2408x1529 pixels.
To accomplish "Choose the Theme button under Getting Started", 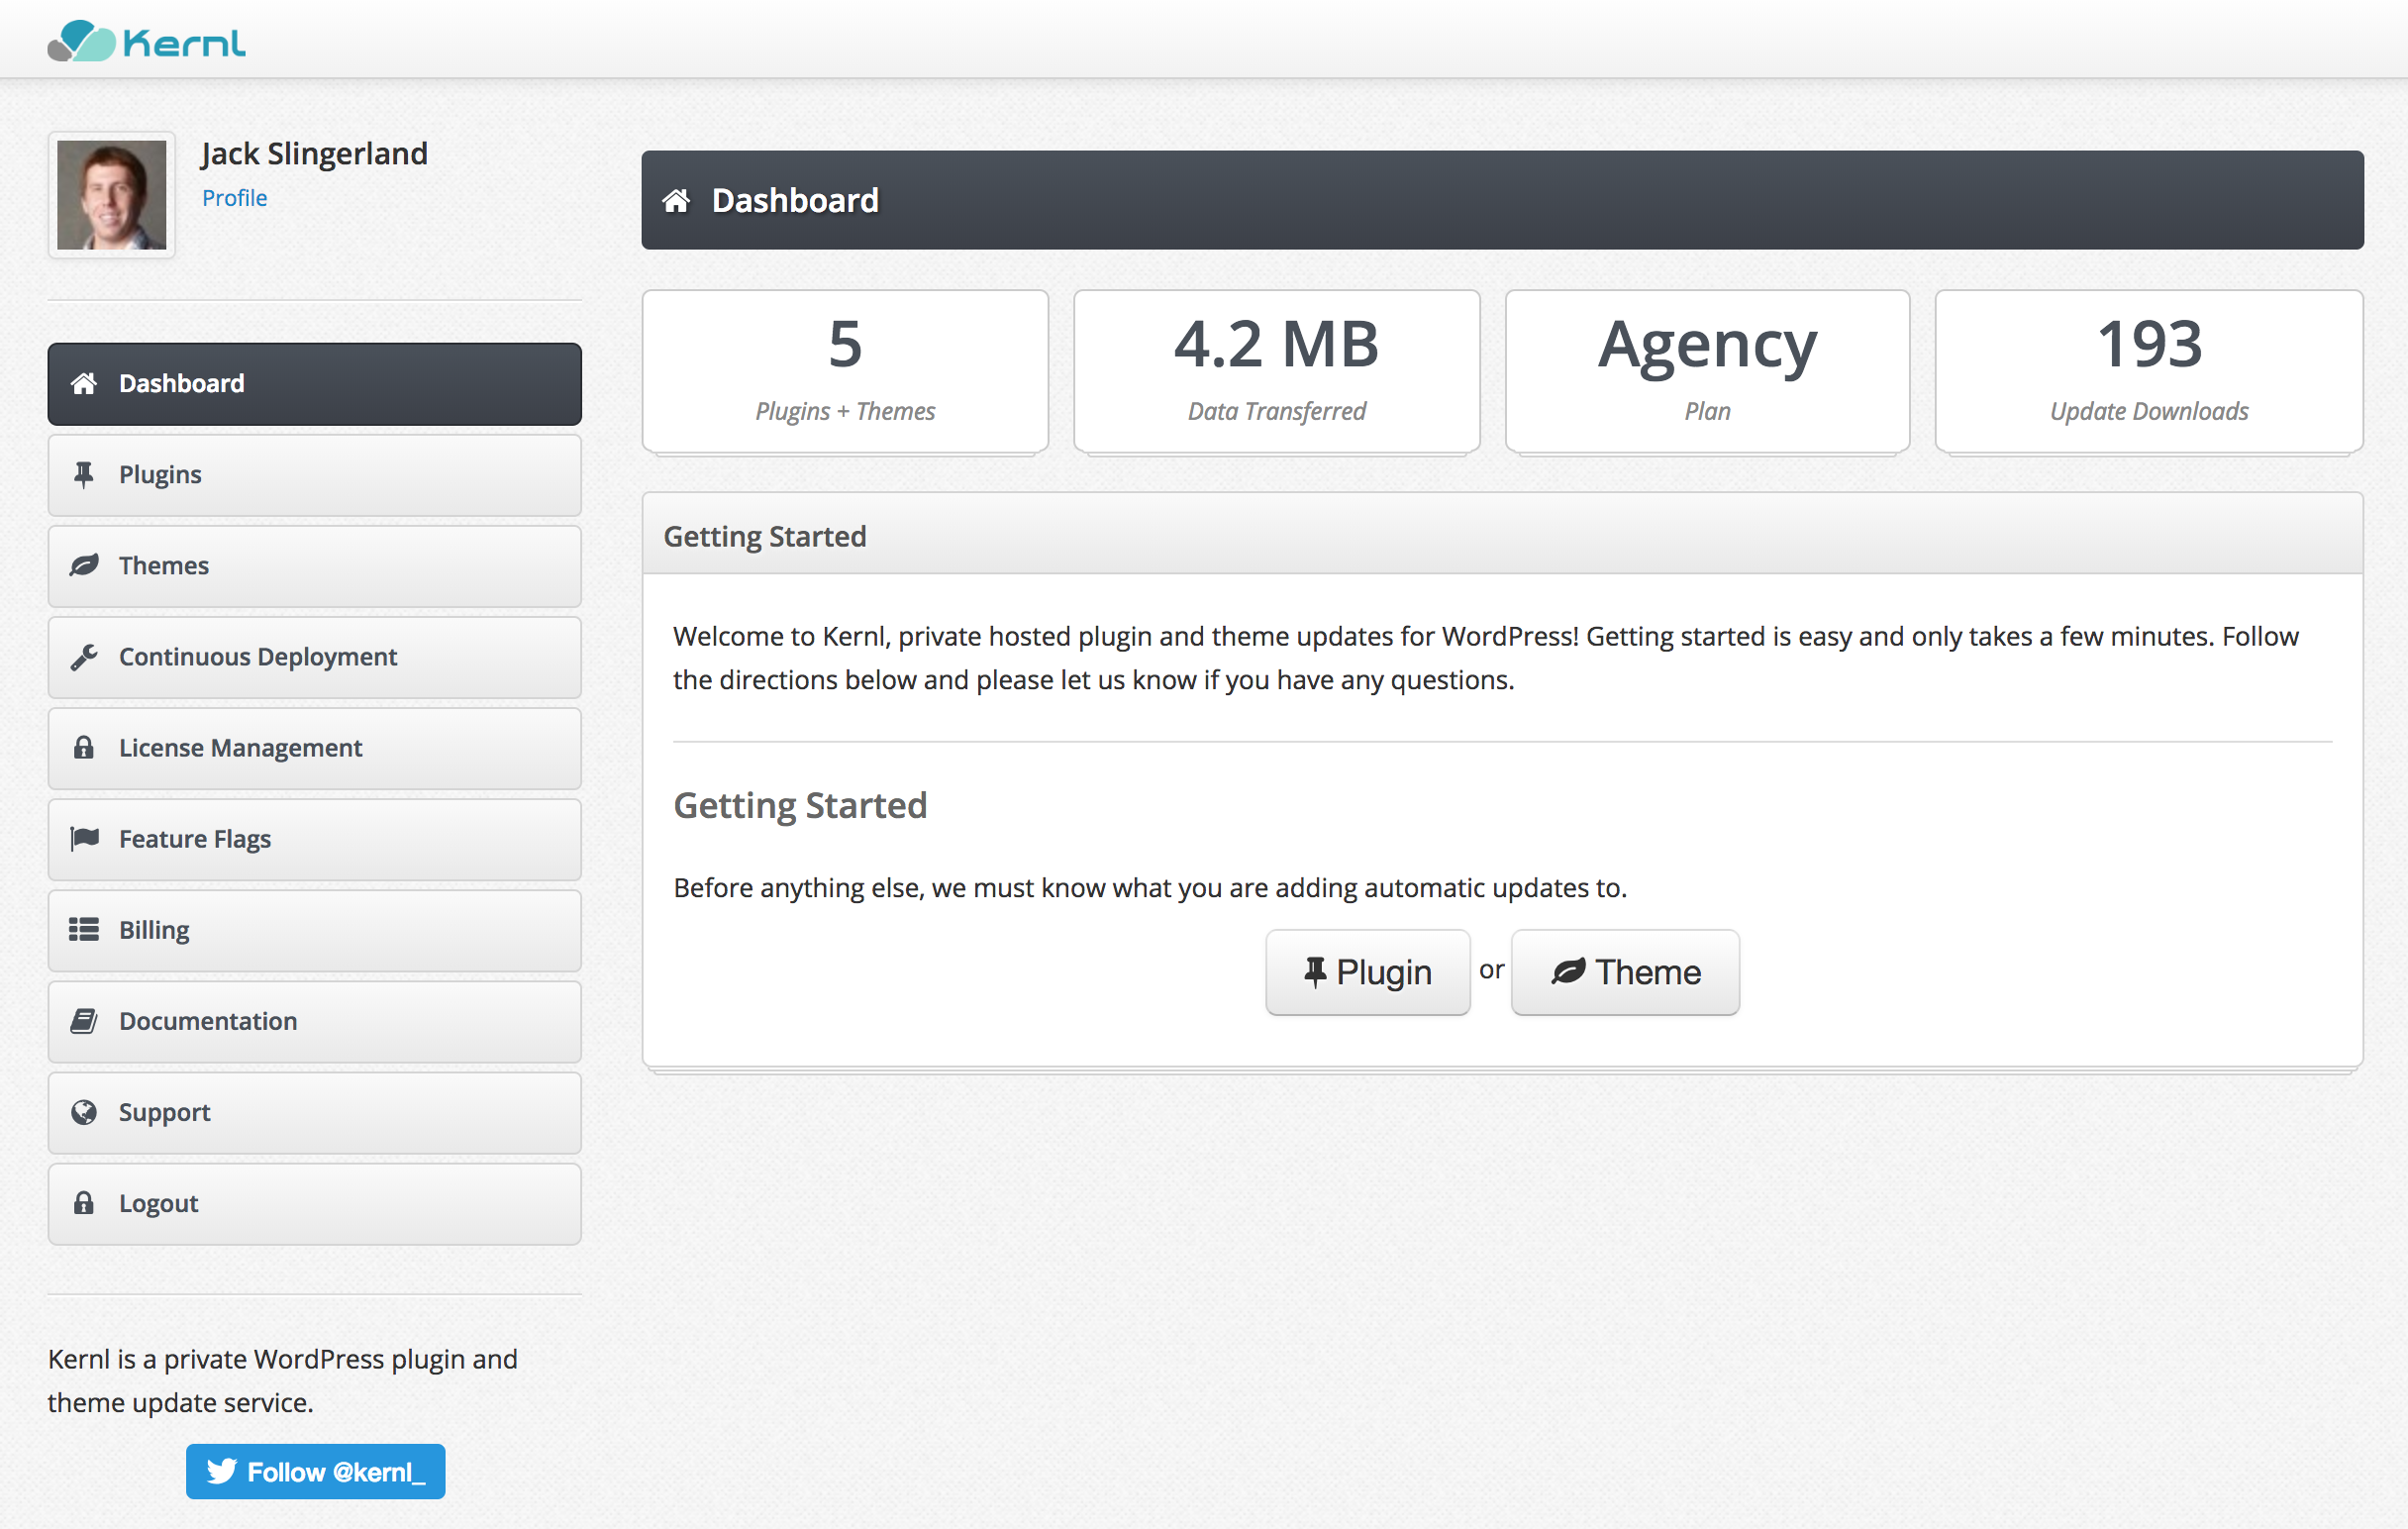I will 1624,972.
